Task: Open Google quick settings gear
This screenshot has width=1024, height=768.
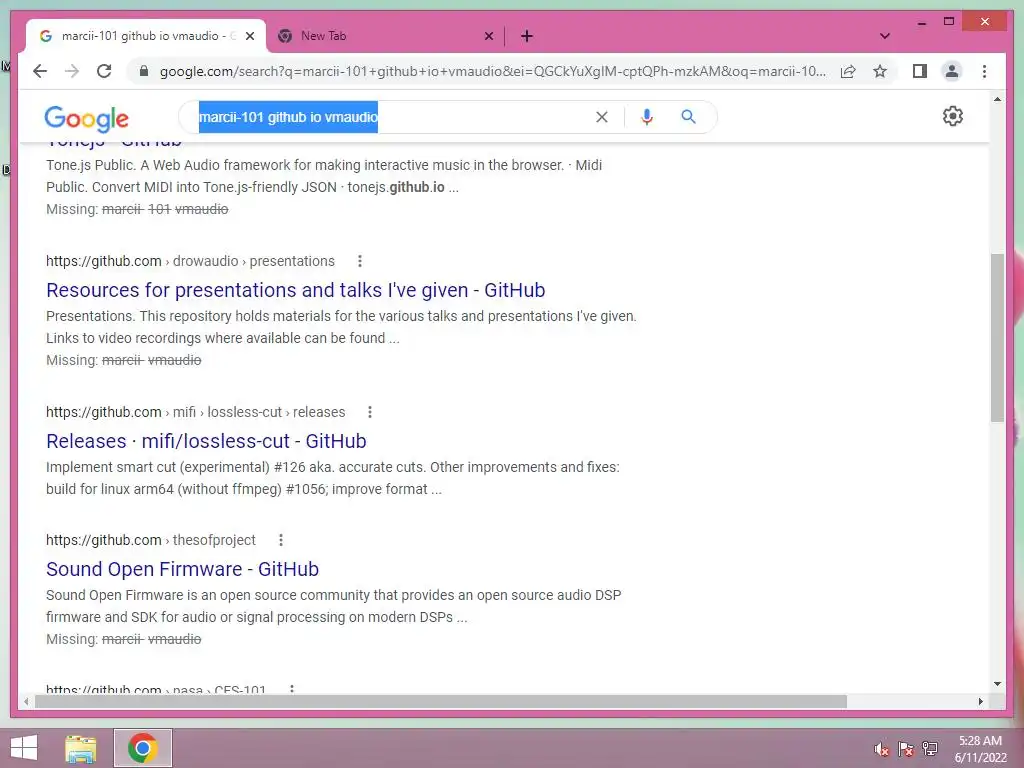Action: 953,116
